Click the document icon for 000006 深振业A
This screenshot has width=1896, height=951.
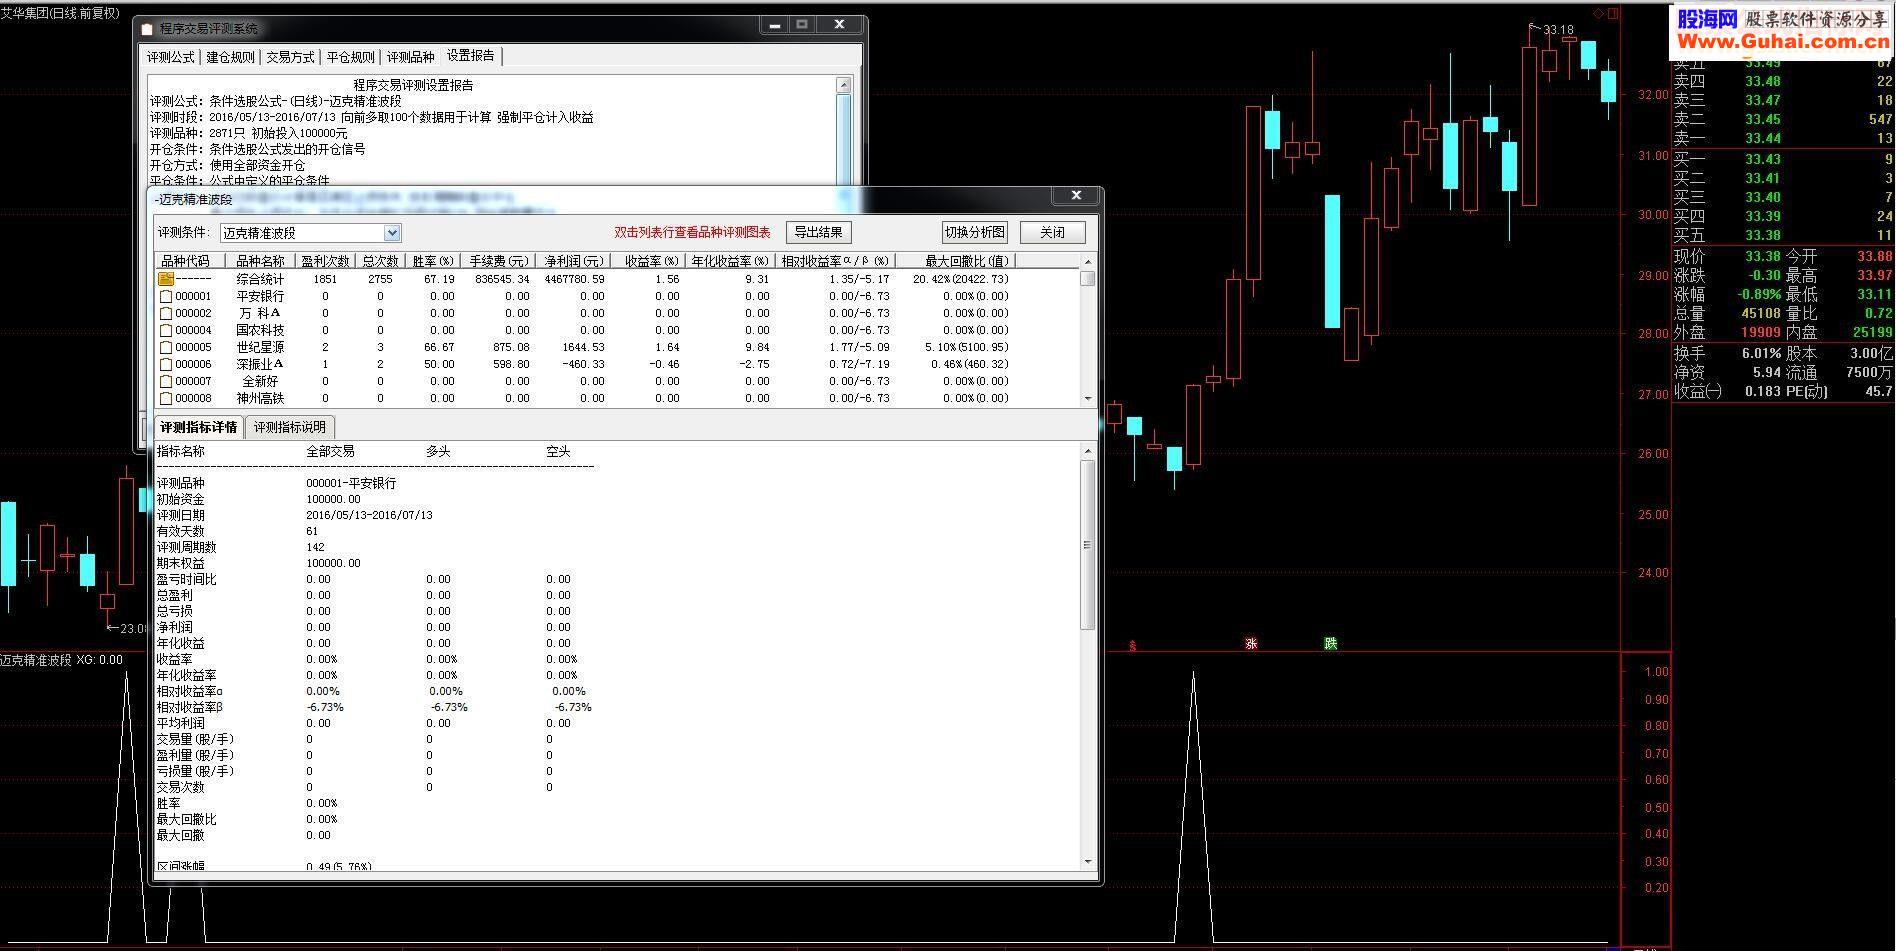click(x=166, y=364)
